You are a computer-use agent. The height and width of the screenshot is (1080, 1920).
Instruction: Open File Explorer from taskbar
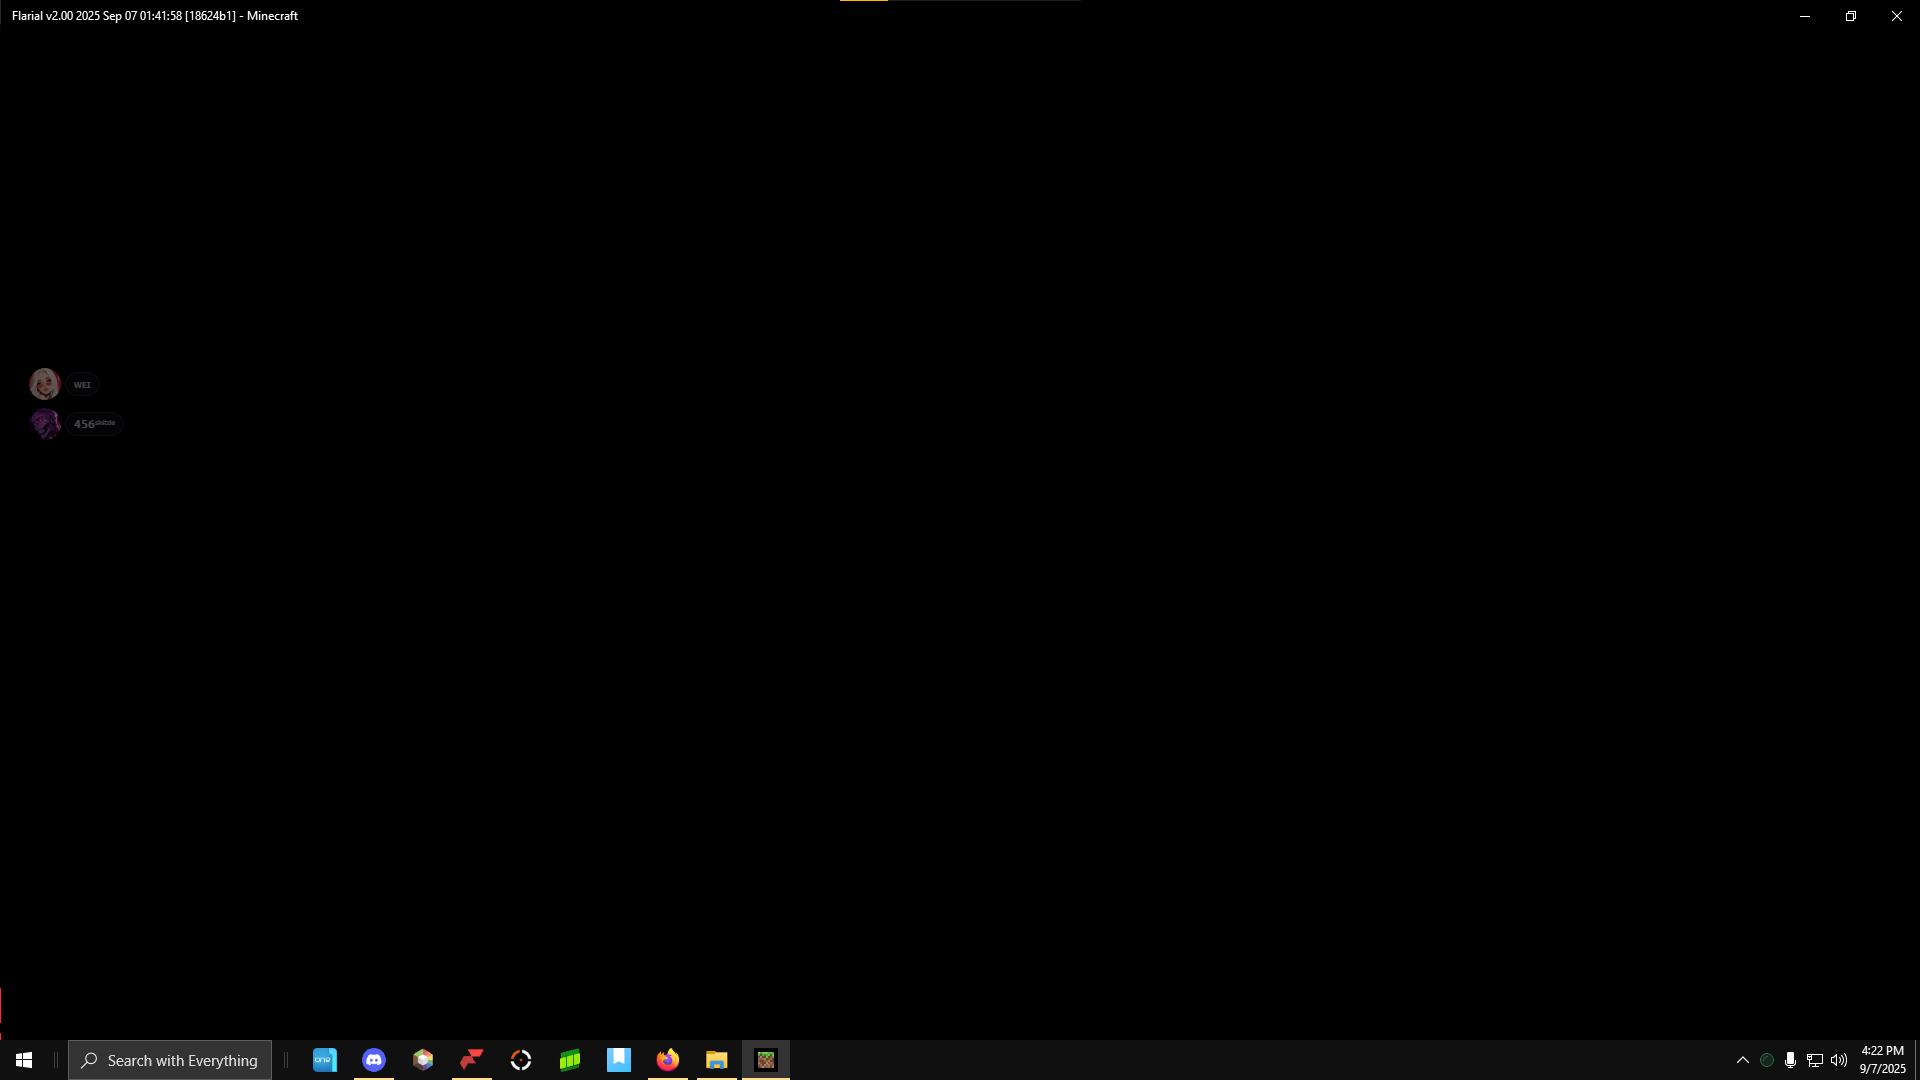[717, 1060]
